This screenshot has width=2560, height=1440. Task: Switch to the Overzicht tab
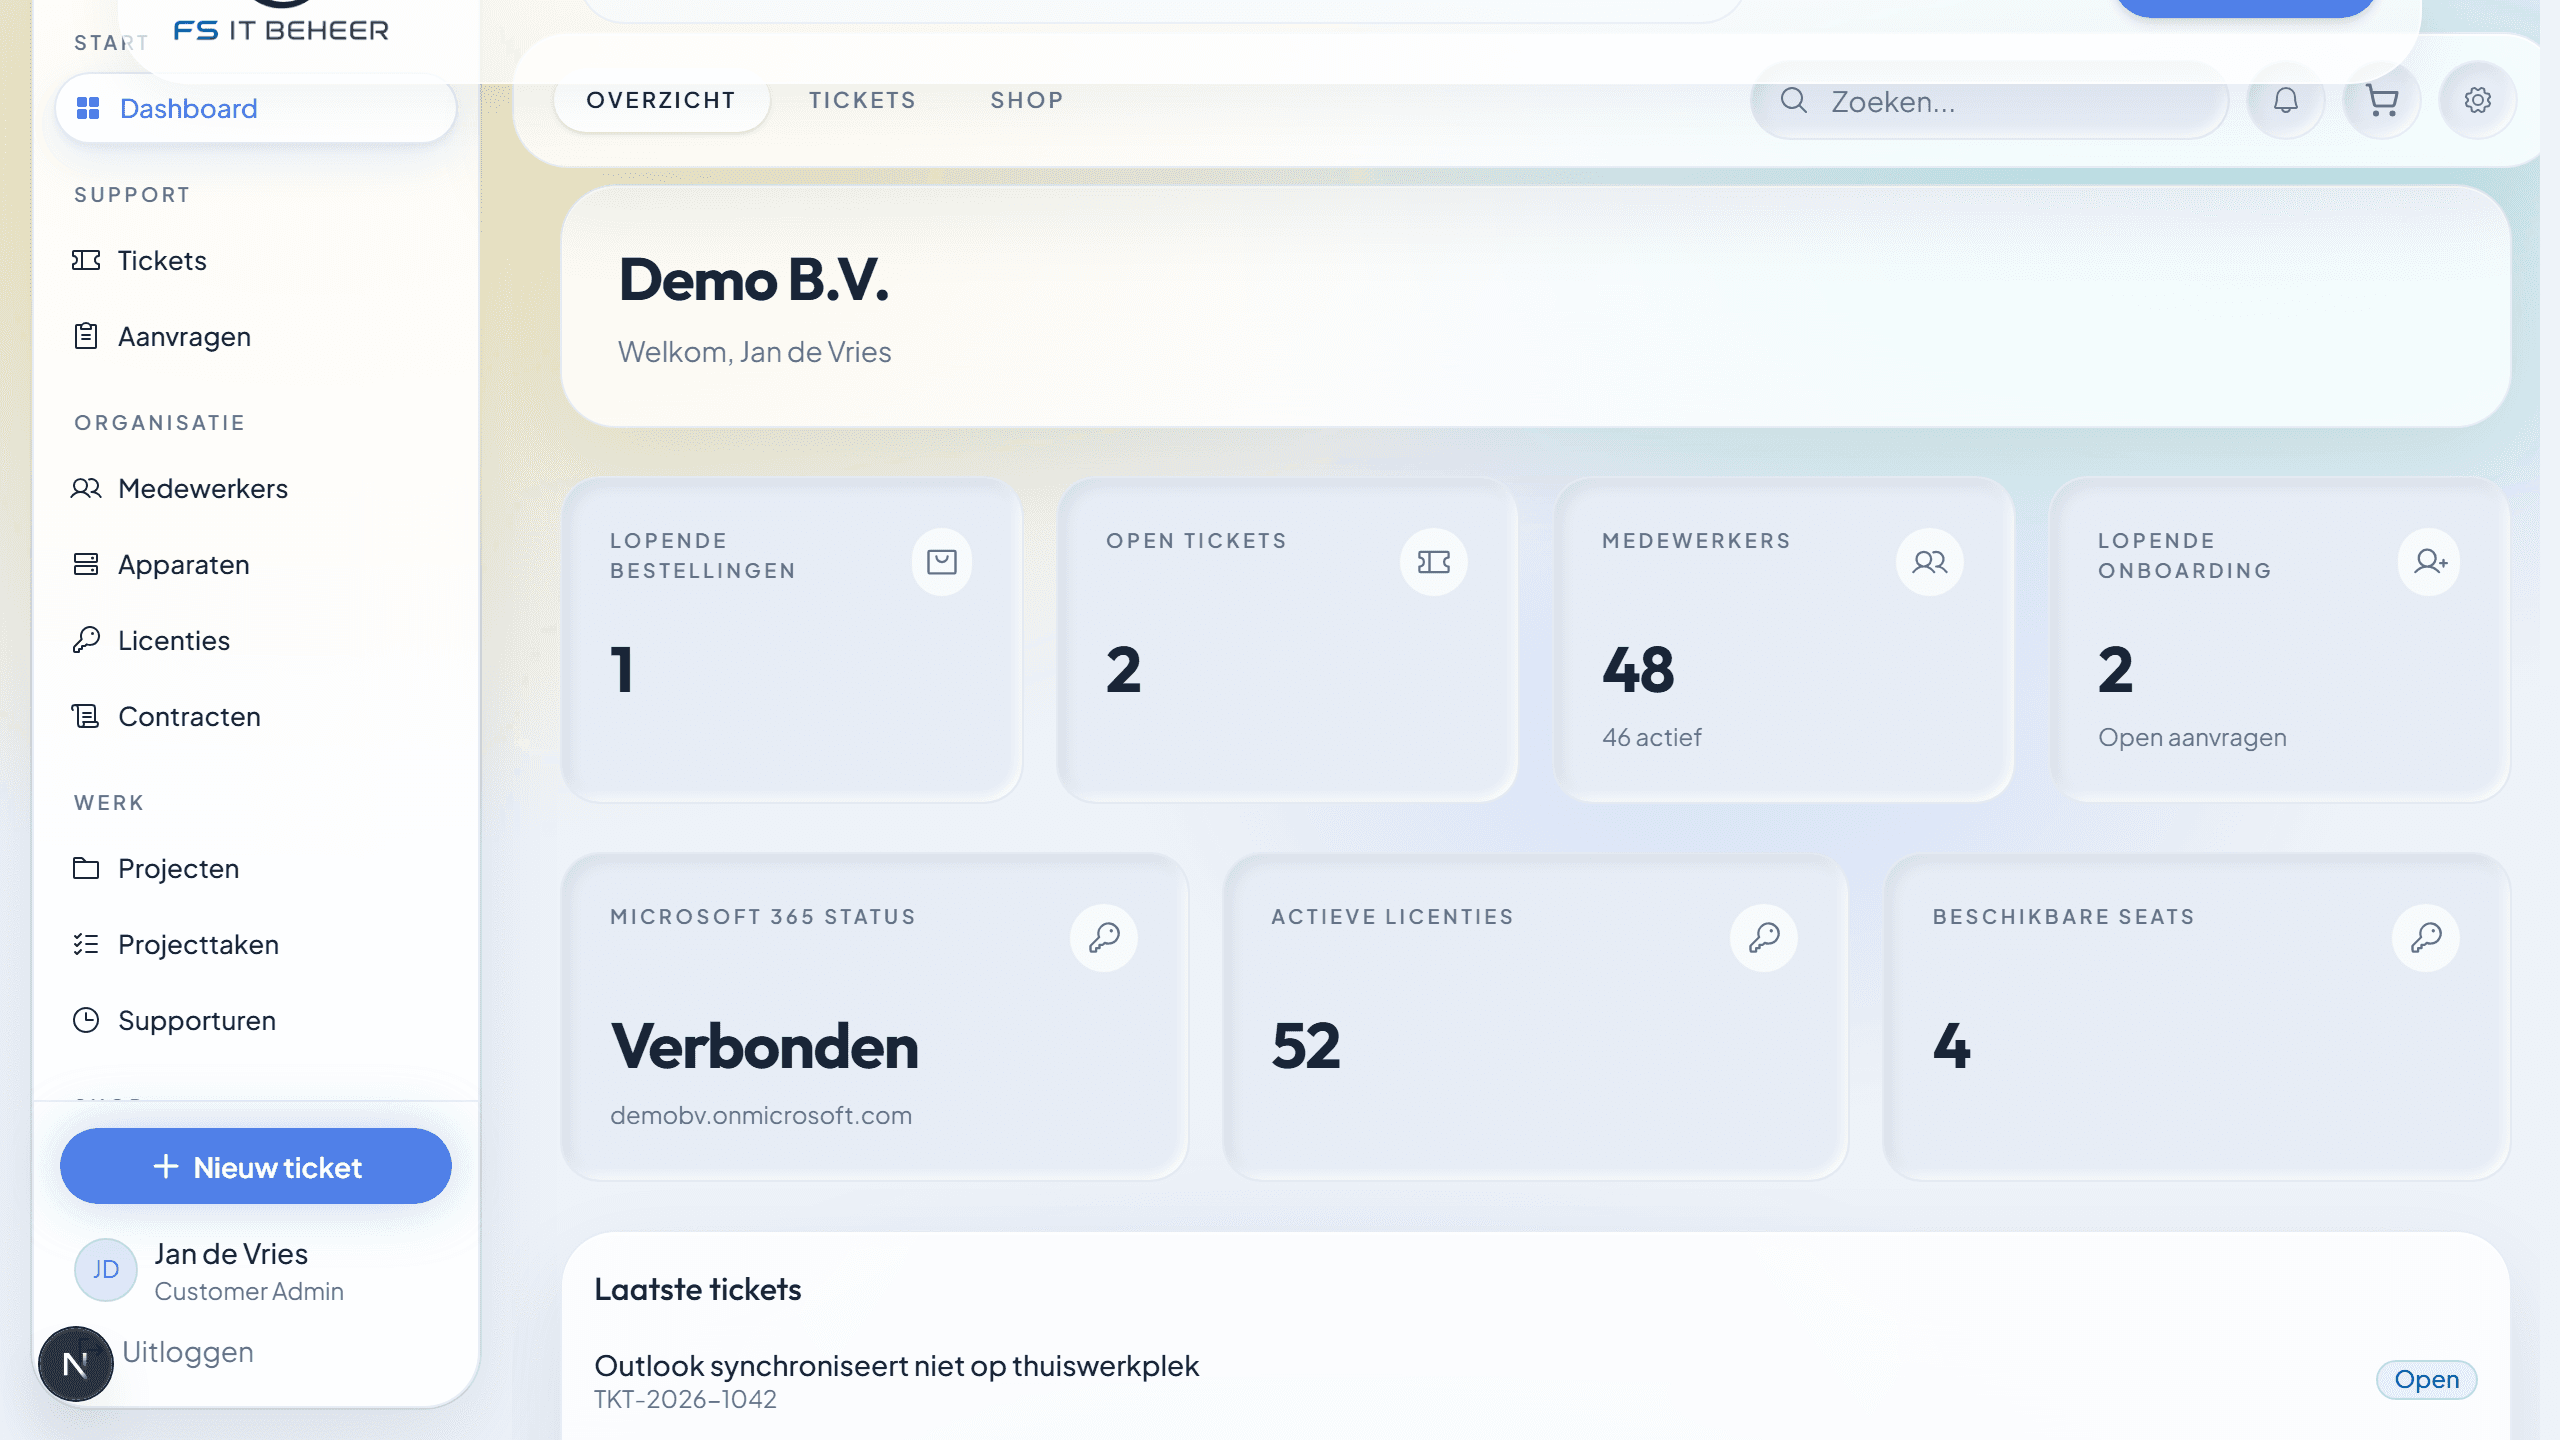pos(661,100)
